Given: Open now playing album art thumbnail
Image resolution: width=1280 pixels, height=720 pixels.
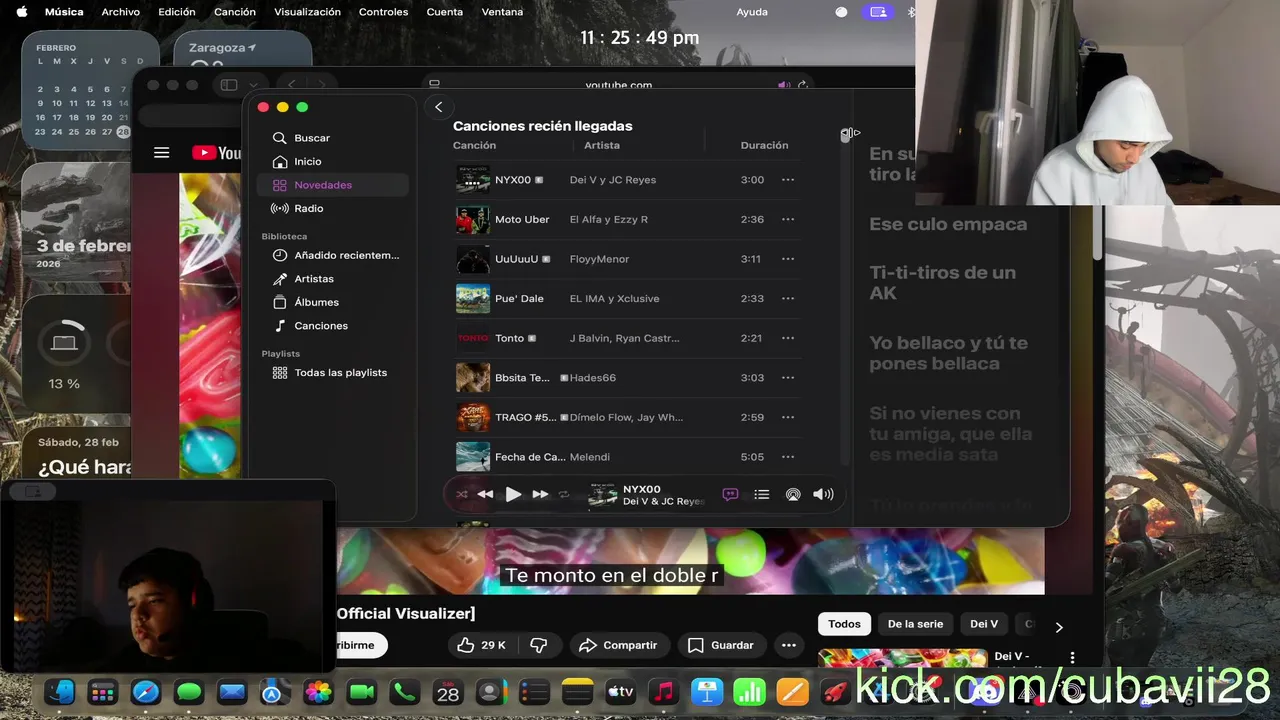Looking at the screenshot, I should [603, 495].
